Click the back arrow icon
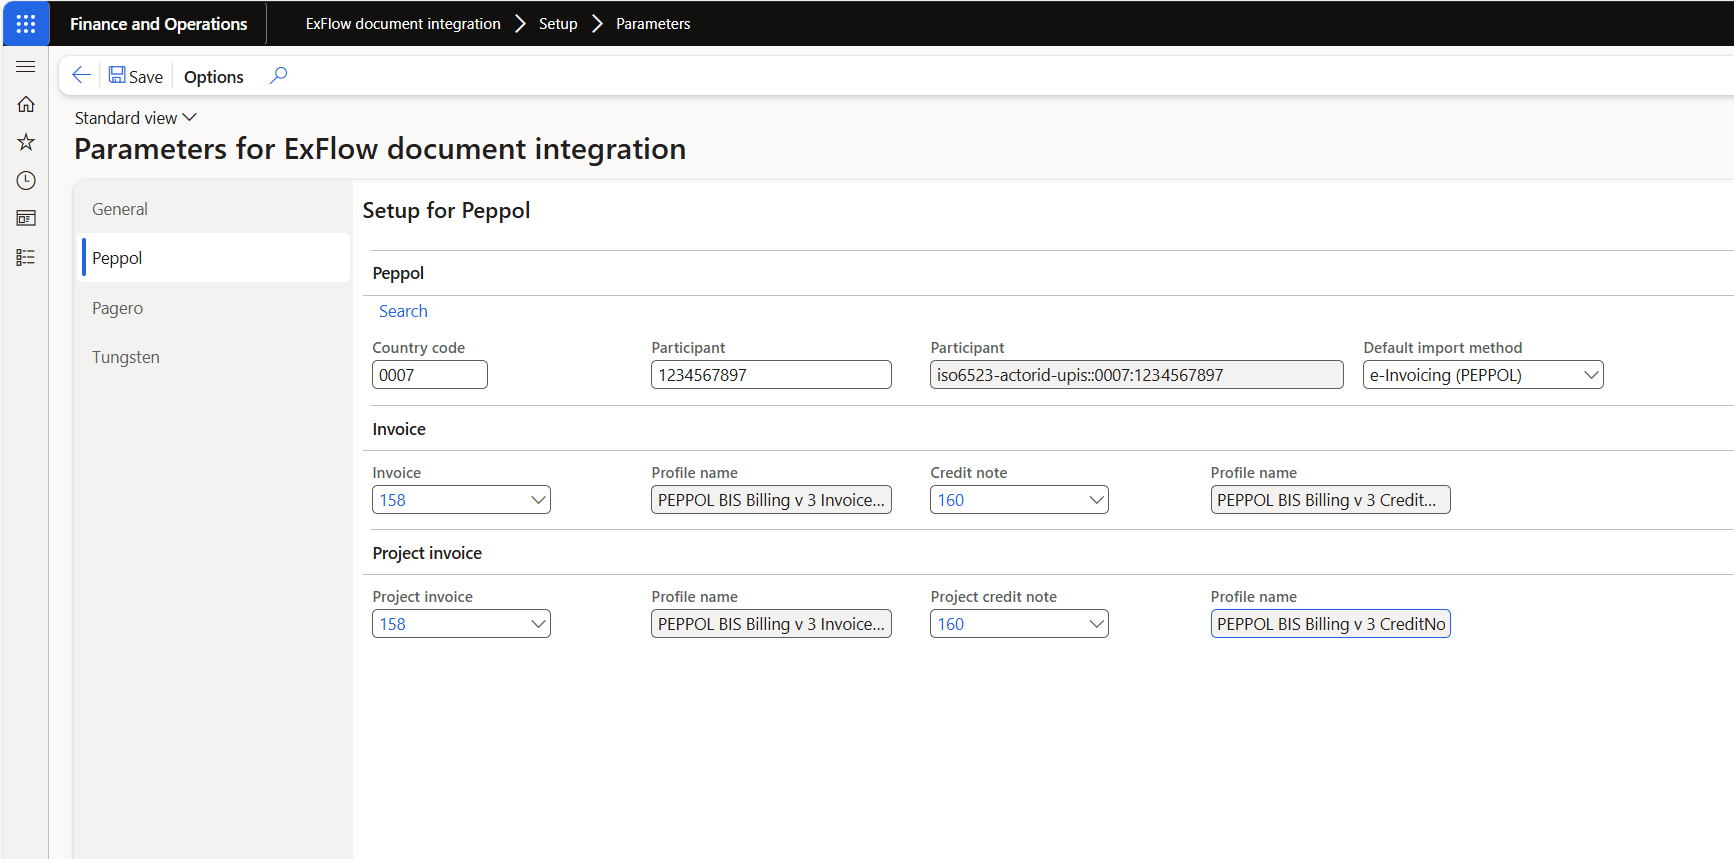 pos(81,75)
